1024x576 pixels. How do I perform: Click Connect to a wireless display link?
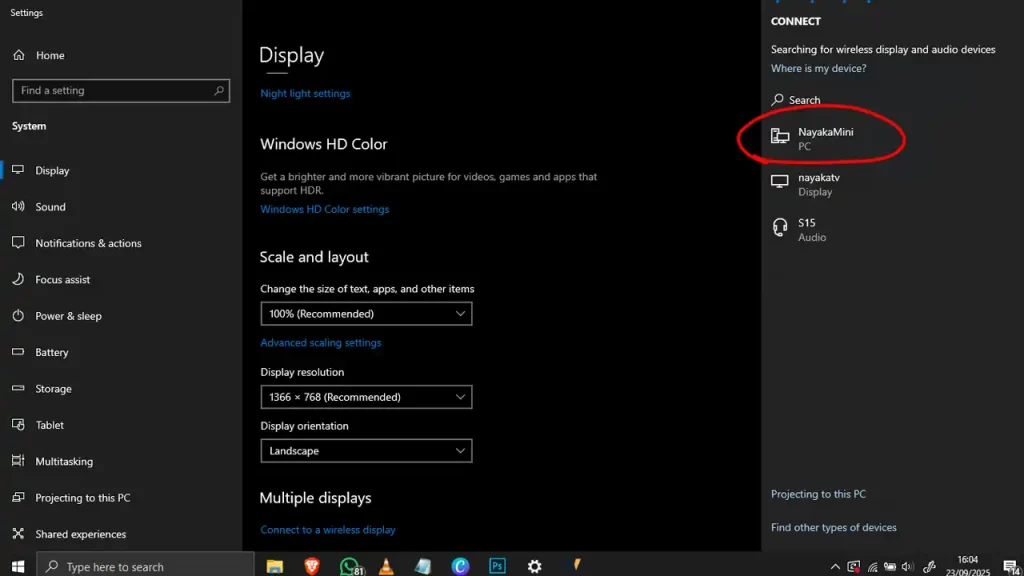coord(328,530)
